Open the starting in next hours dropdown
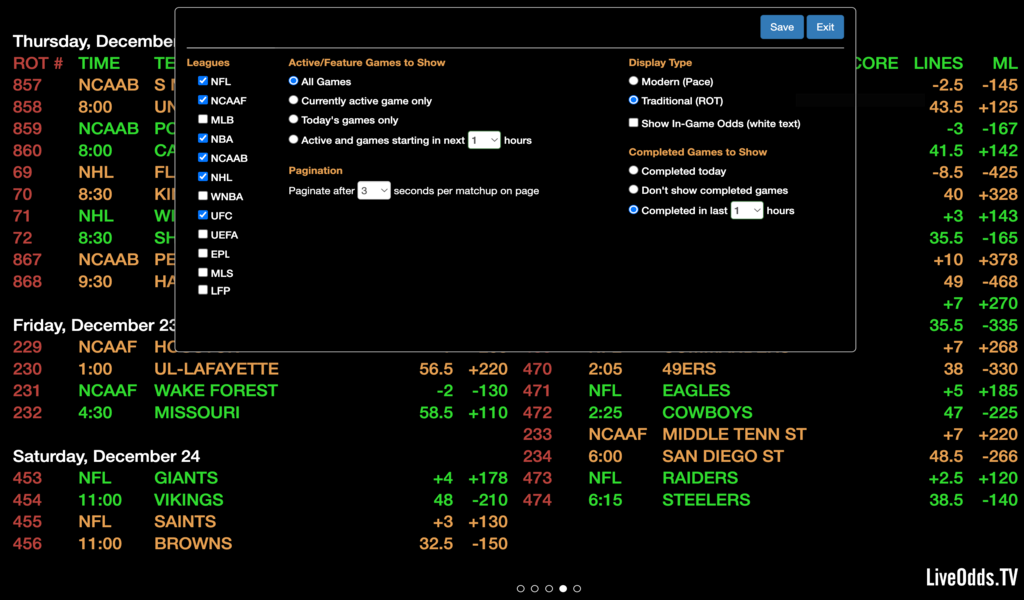The width and height of the screenshot is (1024, 600). [484, 141]
